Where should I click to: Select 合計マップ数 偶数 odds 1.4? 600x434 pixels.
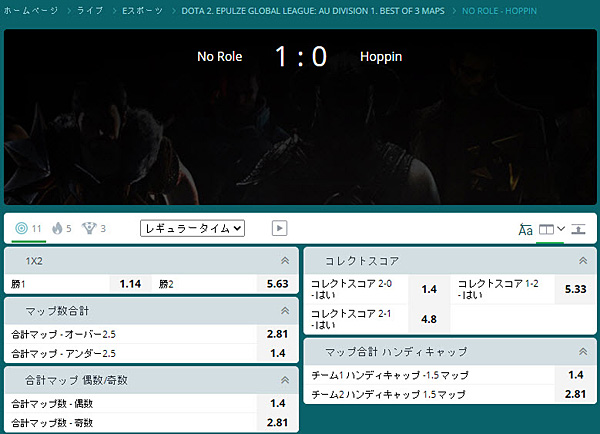[x=277, y=403]
